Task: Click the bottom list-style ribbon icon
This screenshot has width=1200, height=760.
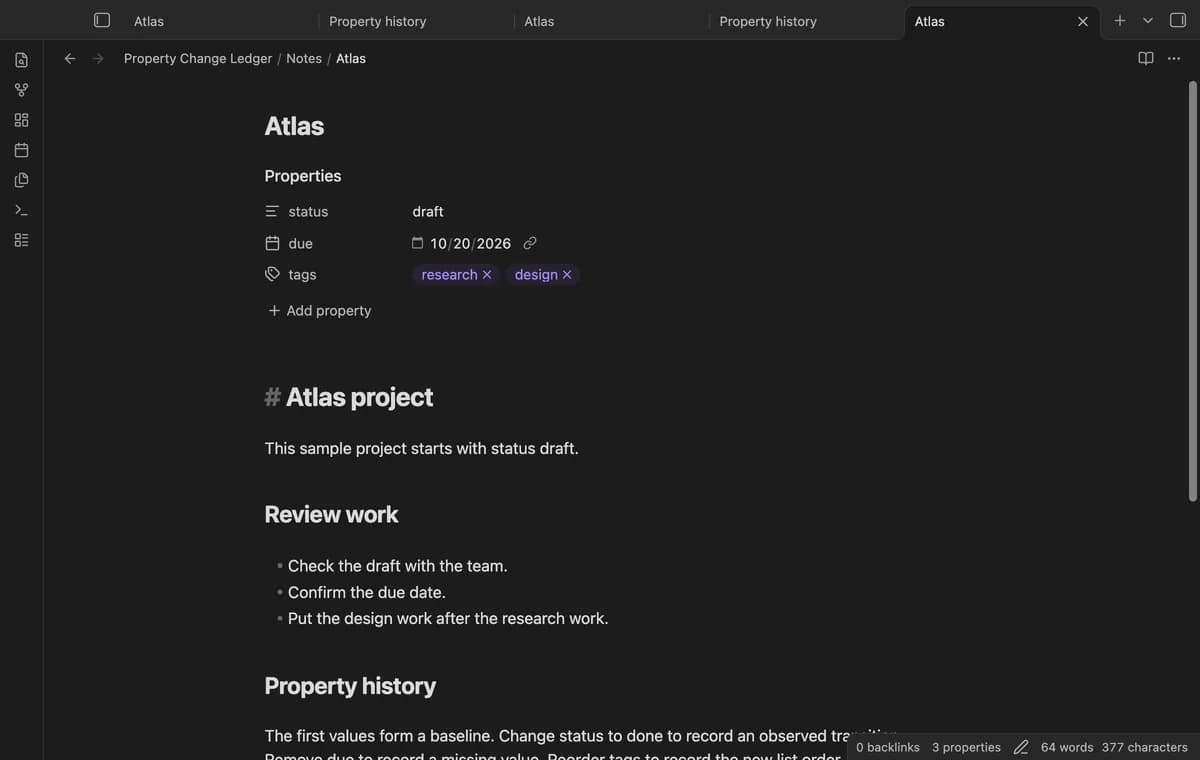Action: [21, 240]
